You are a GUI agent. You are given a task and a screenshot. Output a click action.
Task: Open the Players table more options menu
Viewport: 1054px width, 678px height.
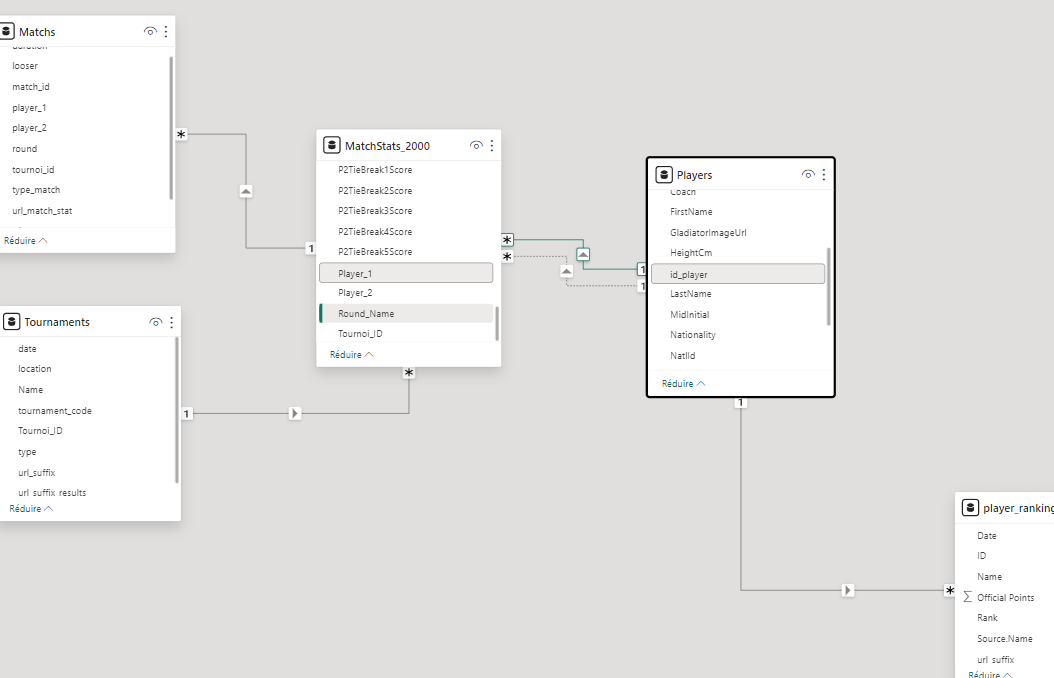point(824,175)
